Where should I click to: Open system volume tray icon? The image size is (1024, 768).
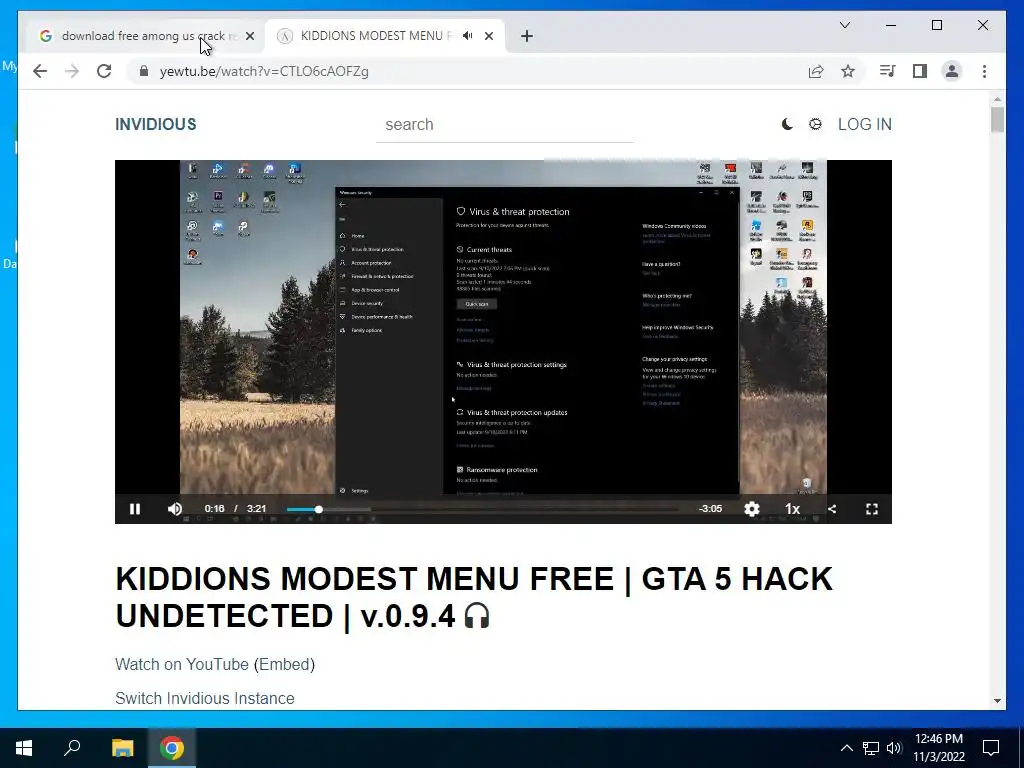tap(894, 748)
